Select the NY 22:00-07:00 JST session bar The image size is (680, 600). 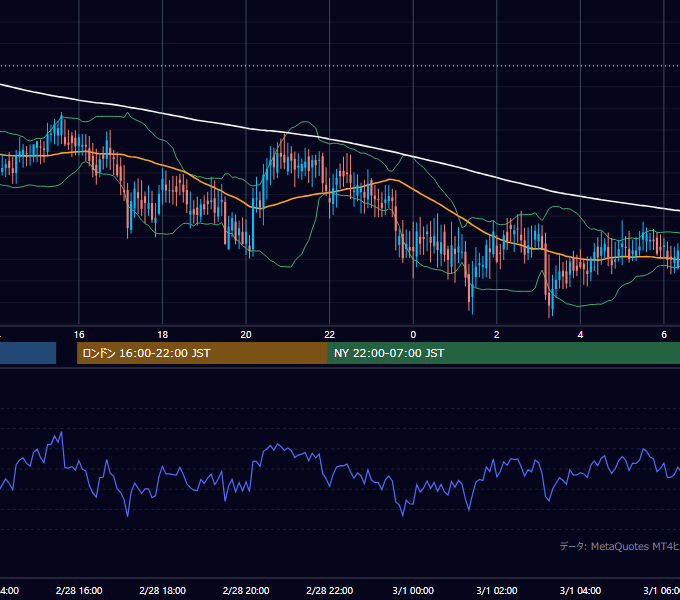[503, 353]
